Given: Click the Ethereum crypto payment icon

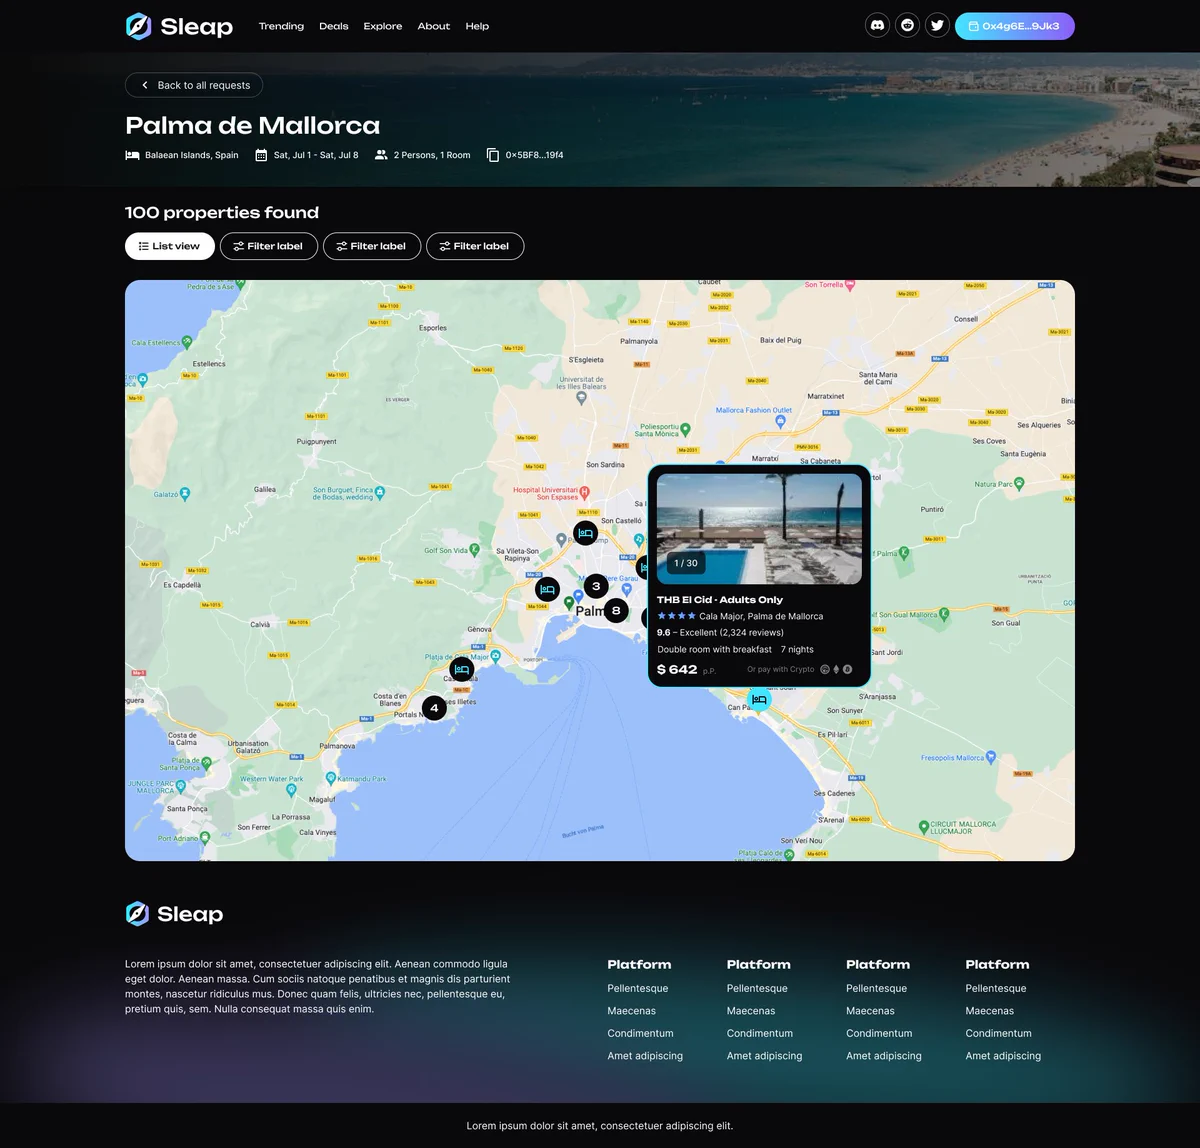Looking at the screenshot, I should coord(836,669).
